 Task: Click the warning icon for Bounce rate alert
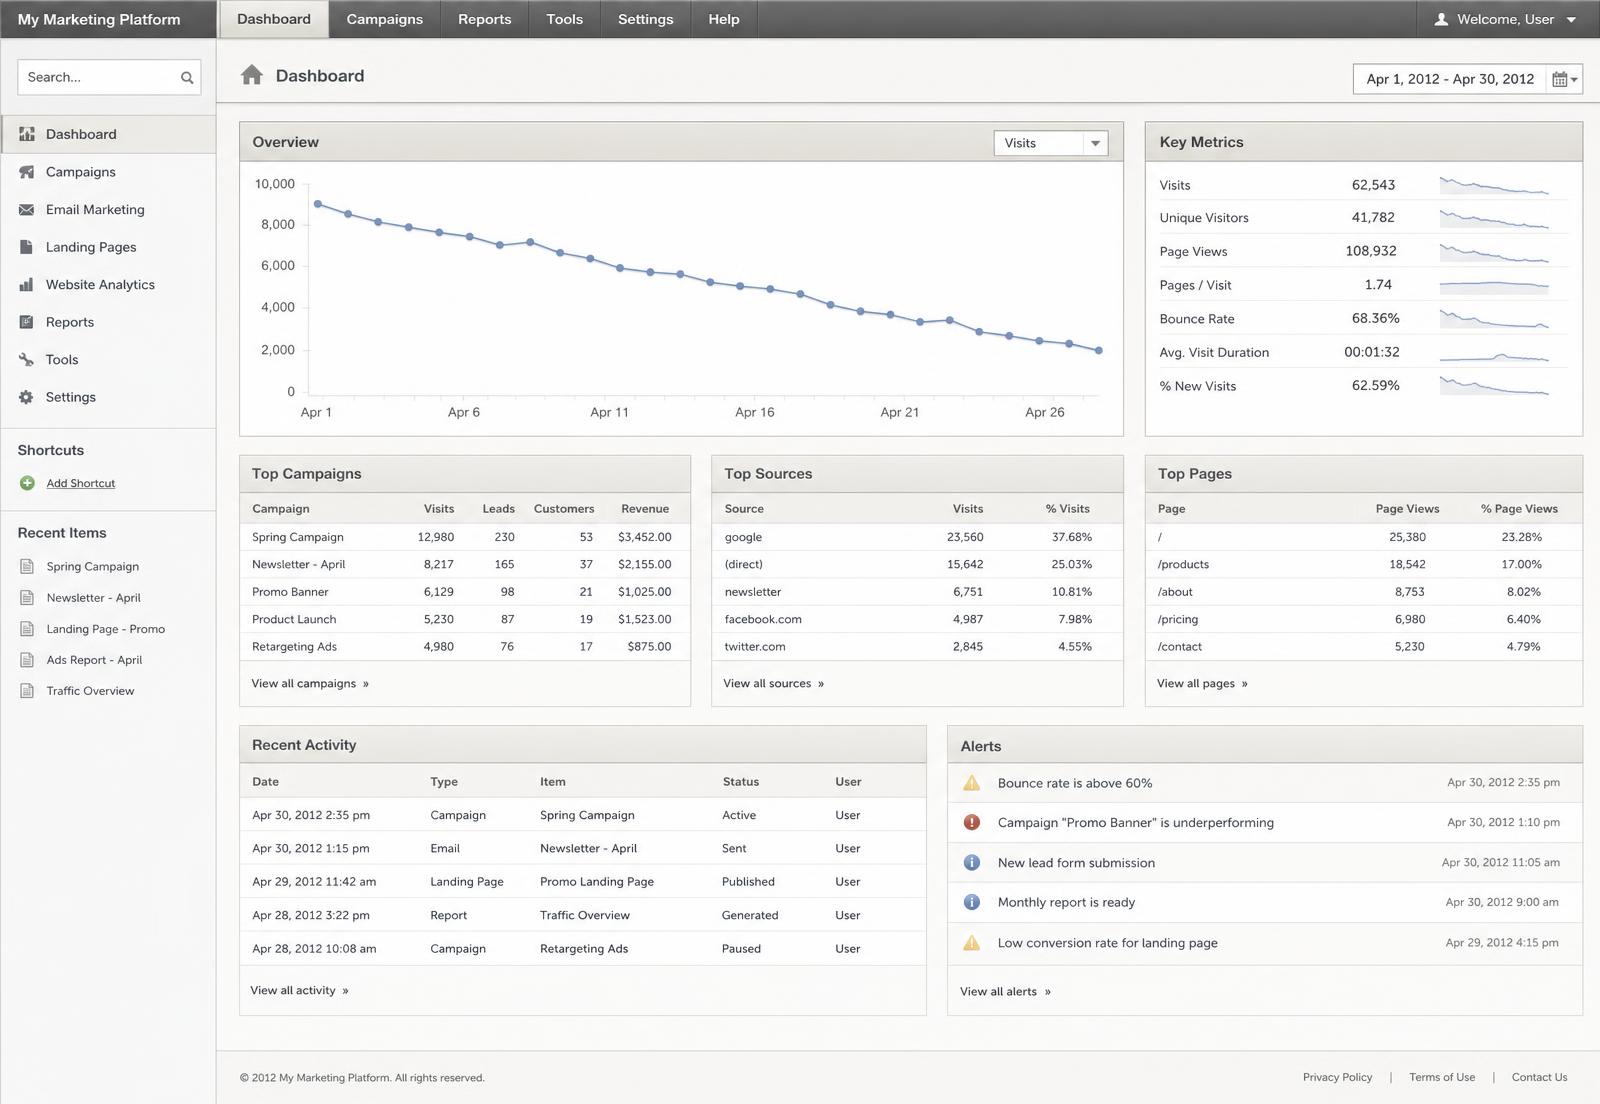[971, 783]
